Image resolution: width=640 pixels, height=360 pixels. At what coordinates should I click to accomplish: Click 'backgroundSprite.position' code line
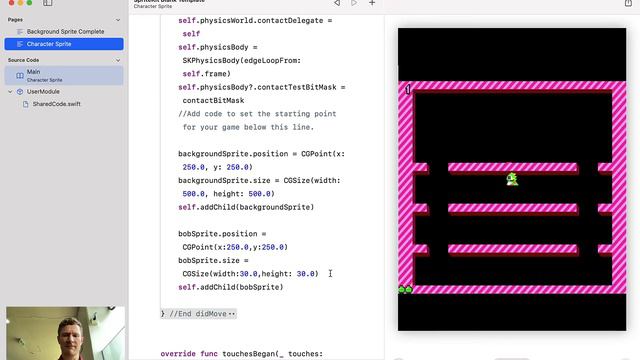(x=261, y=153)
